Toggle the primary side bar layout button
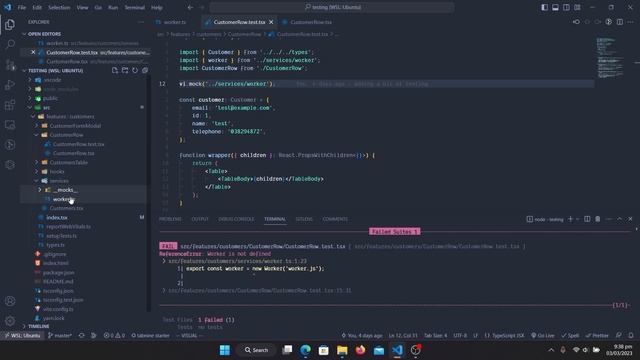 (544, 7)
